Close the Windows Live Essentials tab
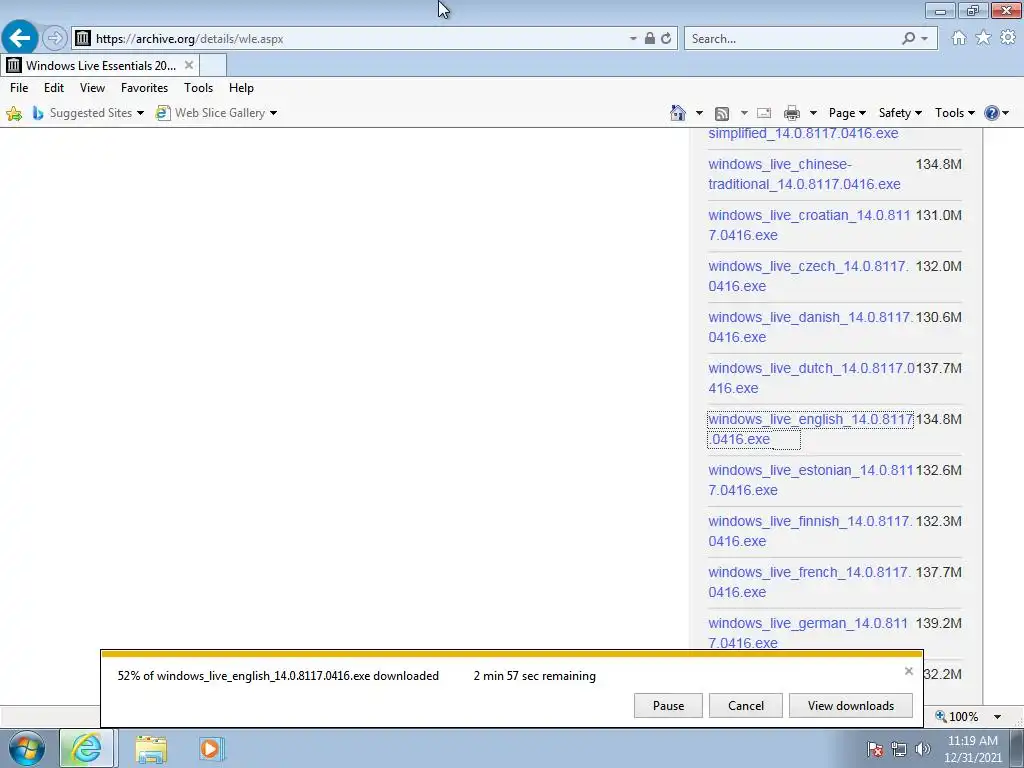 point(189,65)
